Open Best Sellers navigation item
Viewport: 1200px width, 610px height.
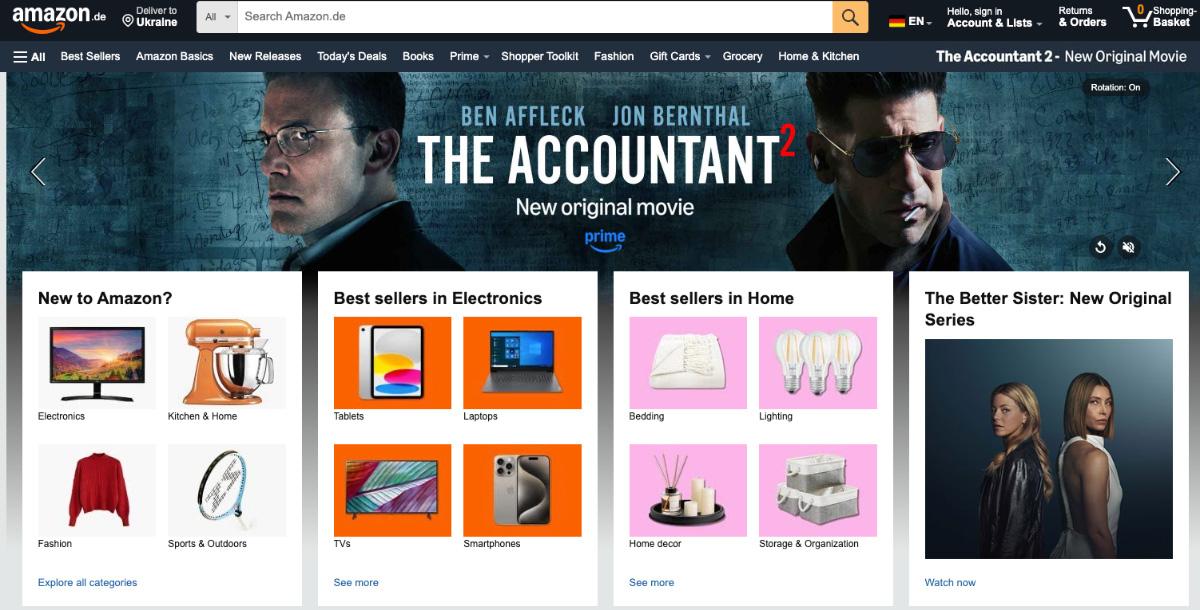click(x=90, y=57)
